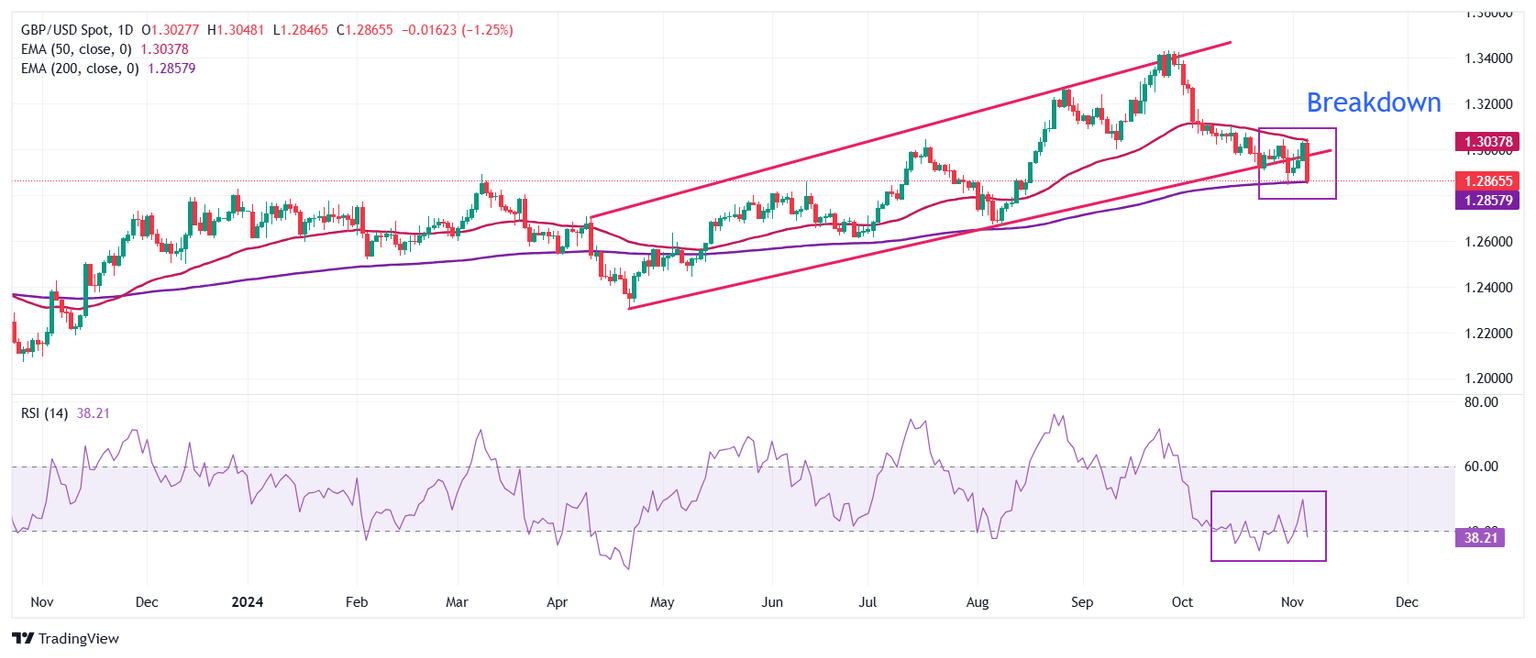Select the bold 2024 label on the time axis
The image size is (1536, 658).
pos(245,602)
